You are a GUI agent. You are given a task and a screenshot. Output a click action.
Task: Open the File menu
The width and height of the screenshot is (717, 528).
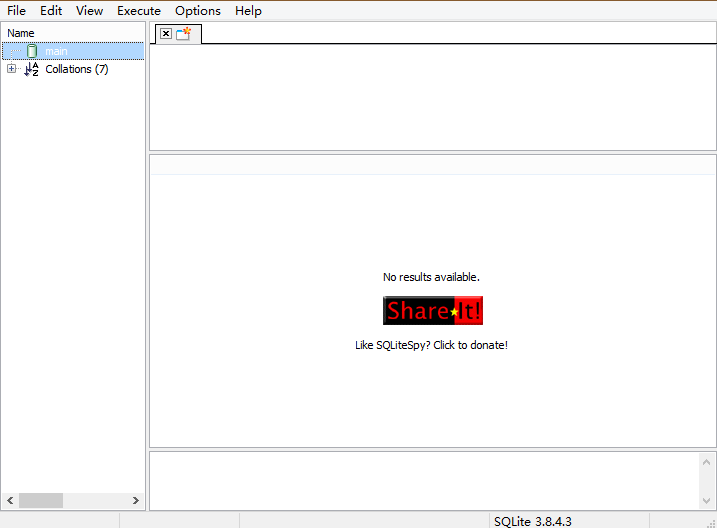click(x=17, y=11)
